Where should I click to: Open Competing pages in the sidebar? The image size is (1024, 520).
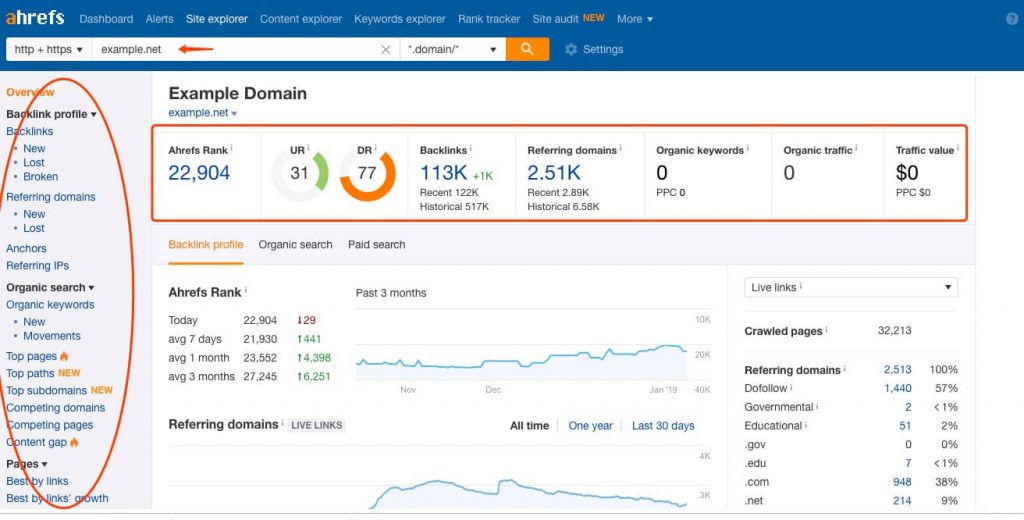(x=50, y=425)
